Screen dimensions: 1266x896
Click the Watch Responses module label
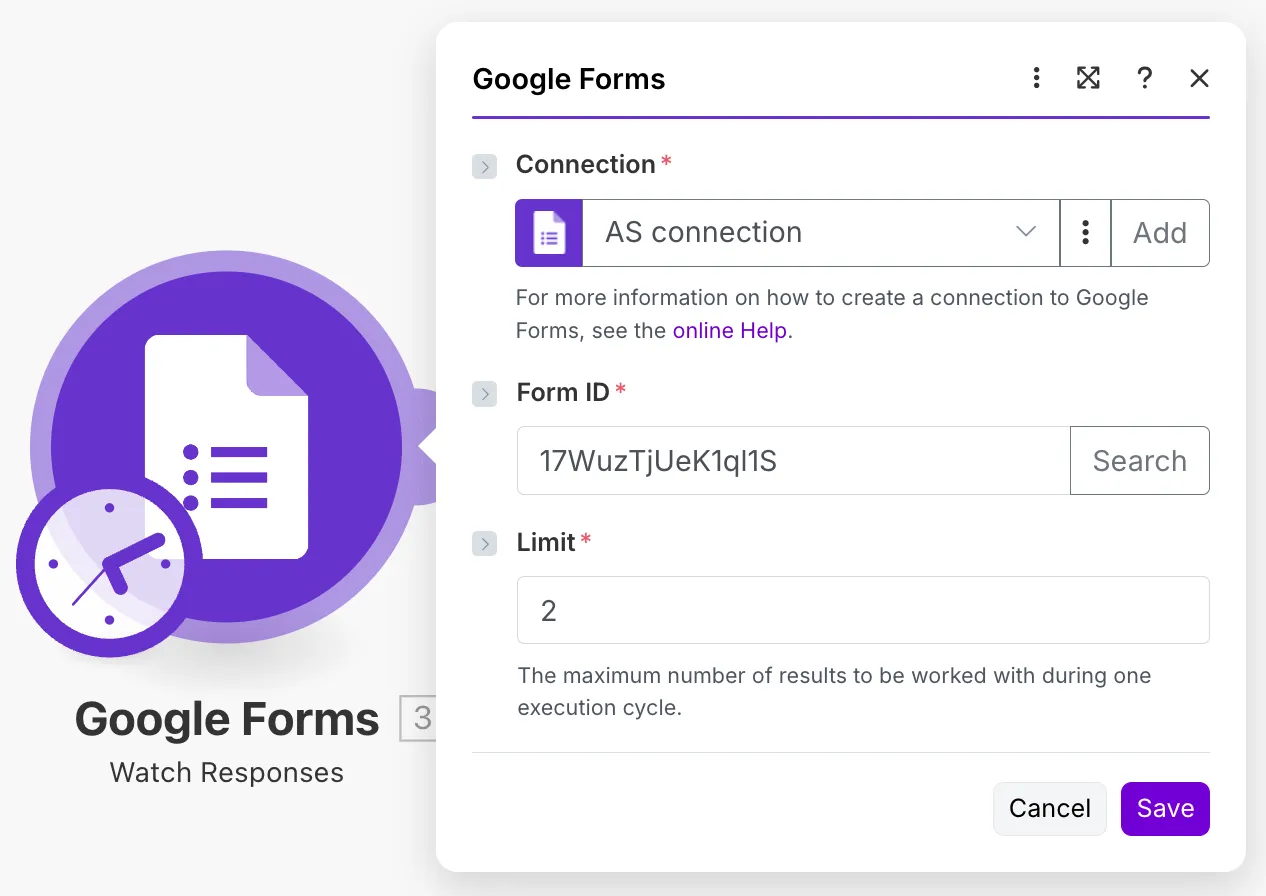tap(227, 772)
